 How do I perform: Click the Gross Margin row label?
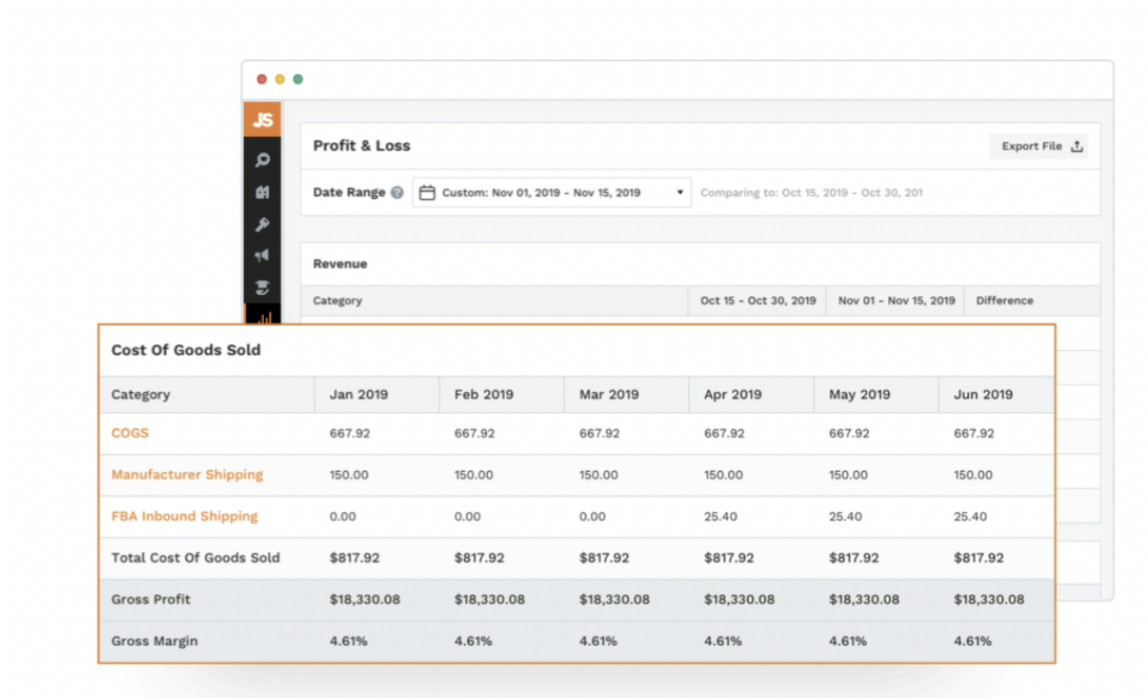coord(154,642)
